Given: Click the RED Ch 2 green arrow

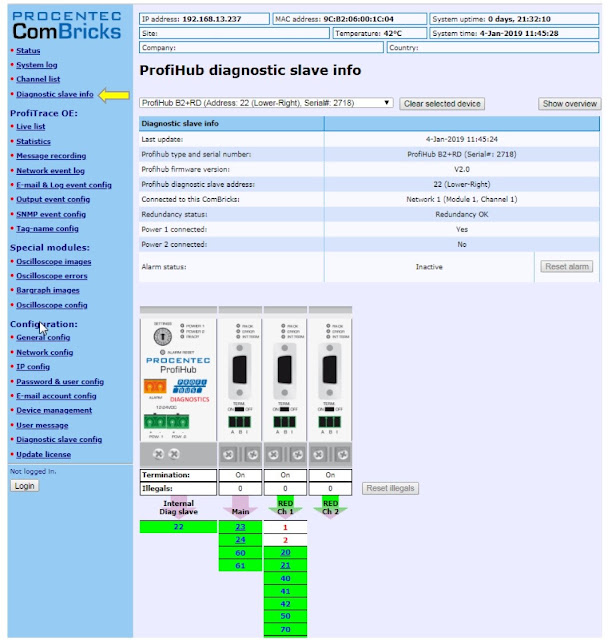Looking at the screenshot, I should point(330,507).
